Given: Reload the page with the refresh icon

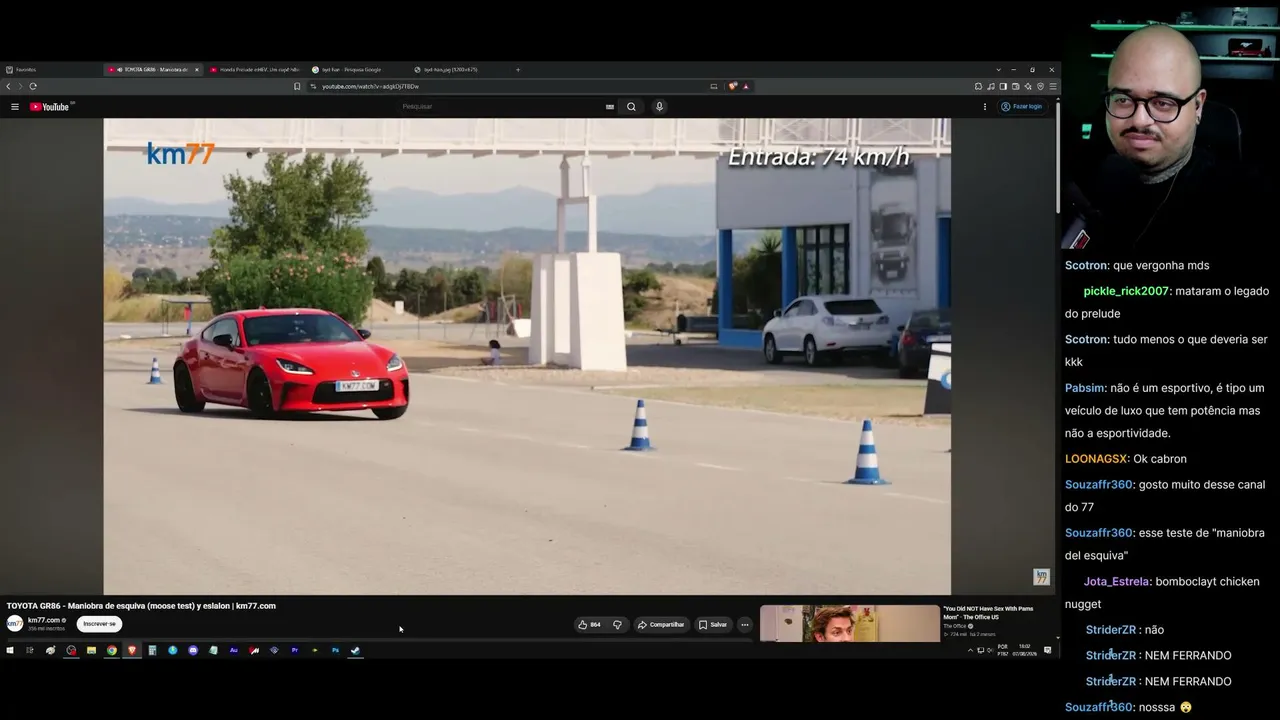Looking at the screenshot, I should coord(33,86).
